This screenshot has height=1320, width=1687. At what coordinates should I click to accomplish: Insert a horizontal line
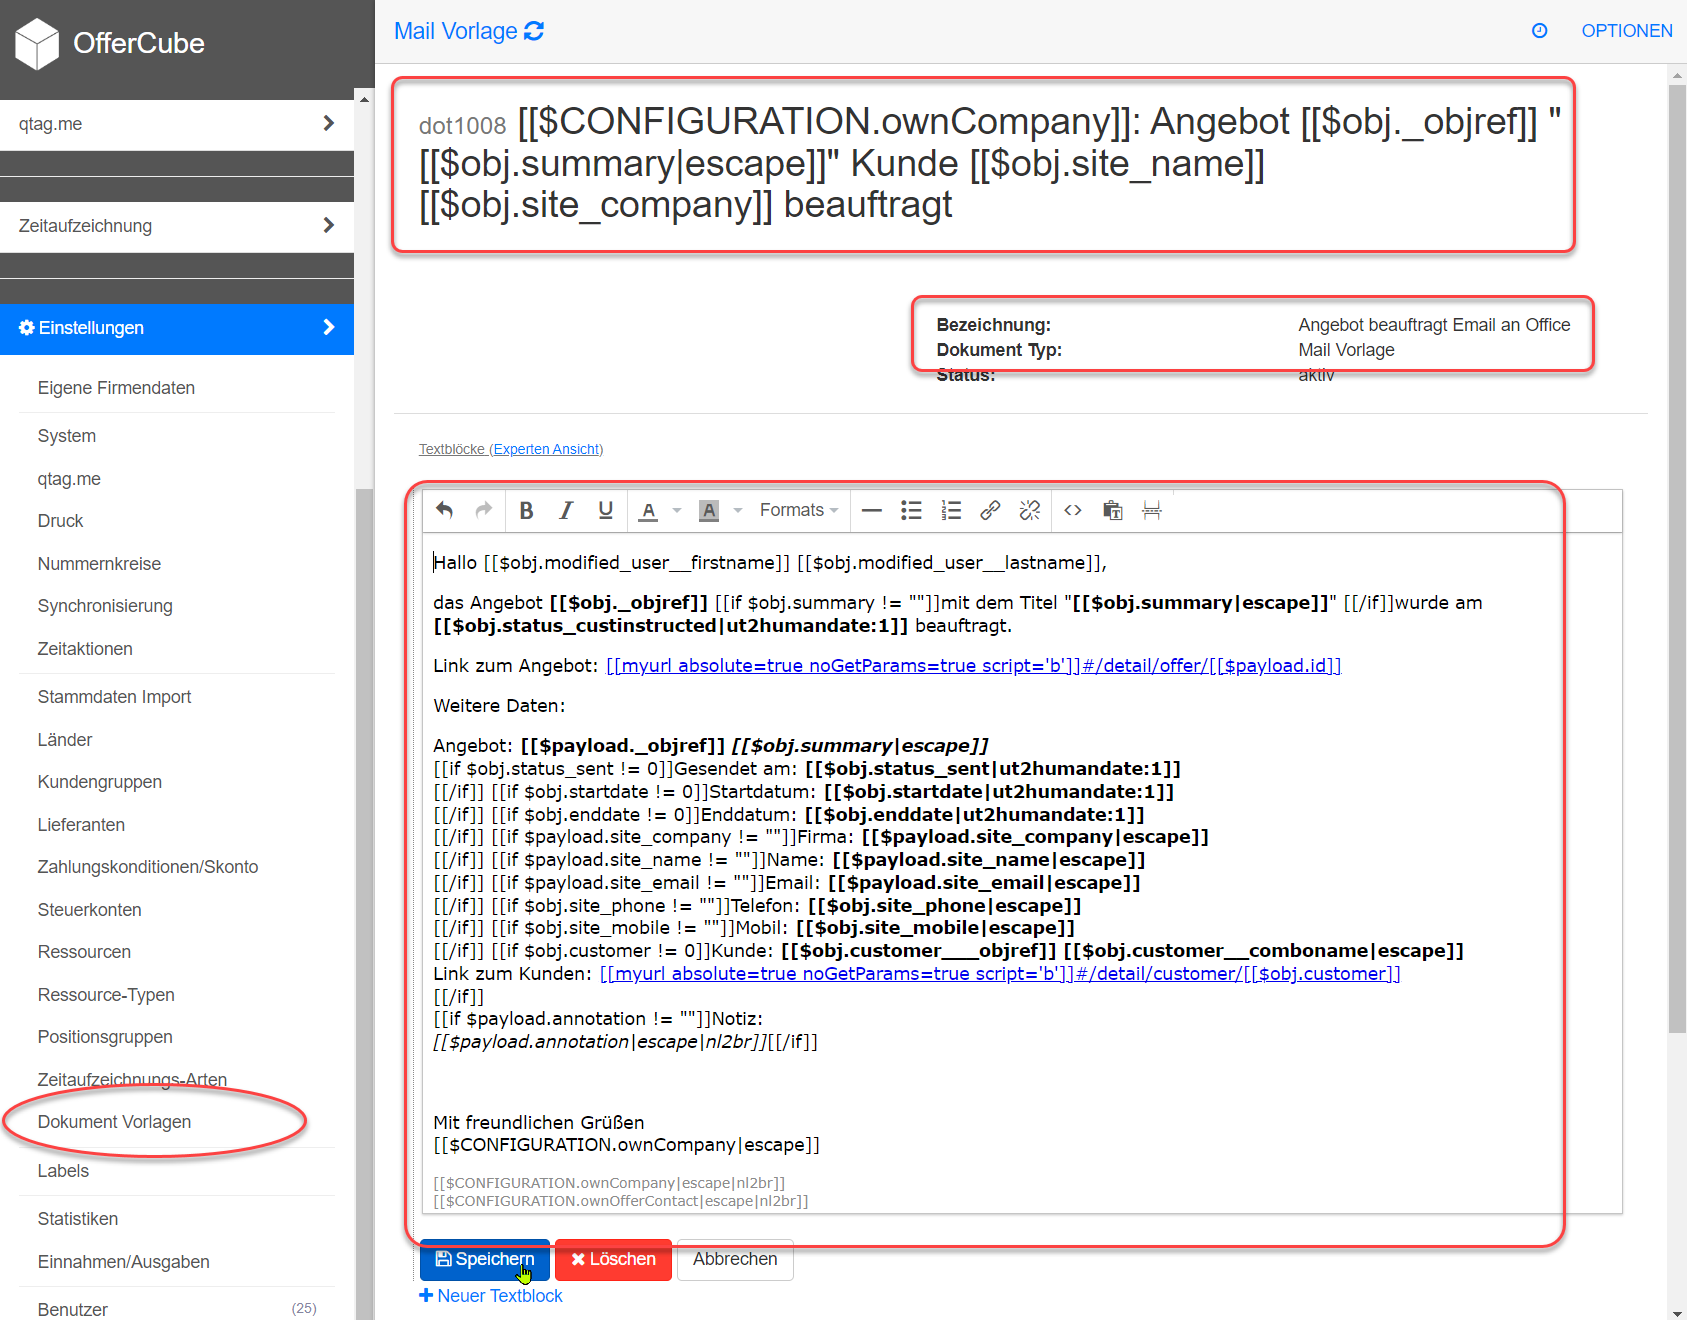[x=872, y=510]
